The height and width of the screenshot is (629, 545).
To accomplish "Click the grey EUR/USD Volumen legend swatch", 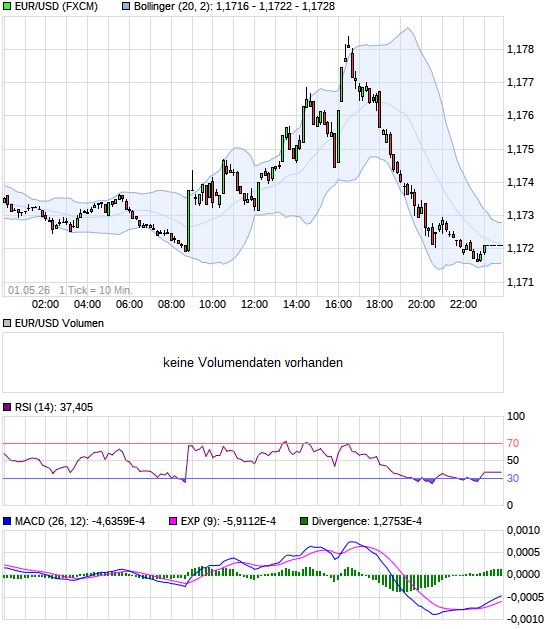I will click(7, 323).
